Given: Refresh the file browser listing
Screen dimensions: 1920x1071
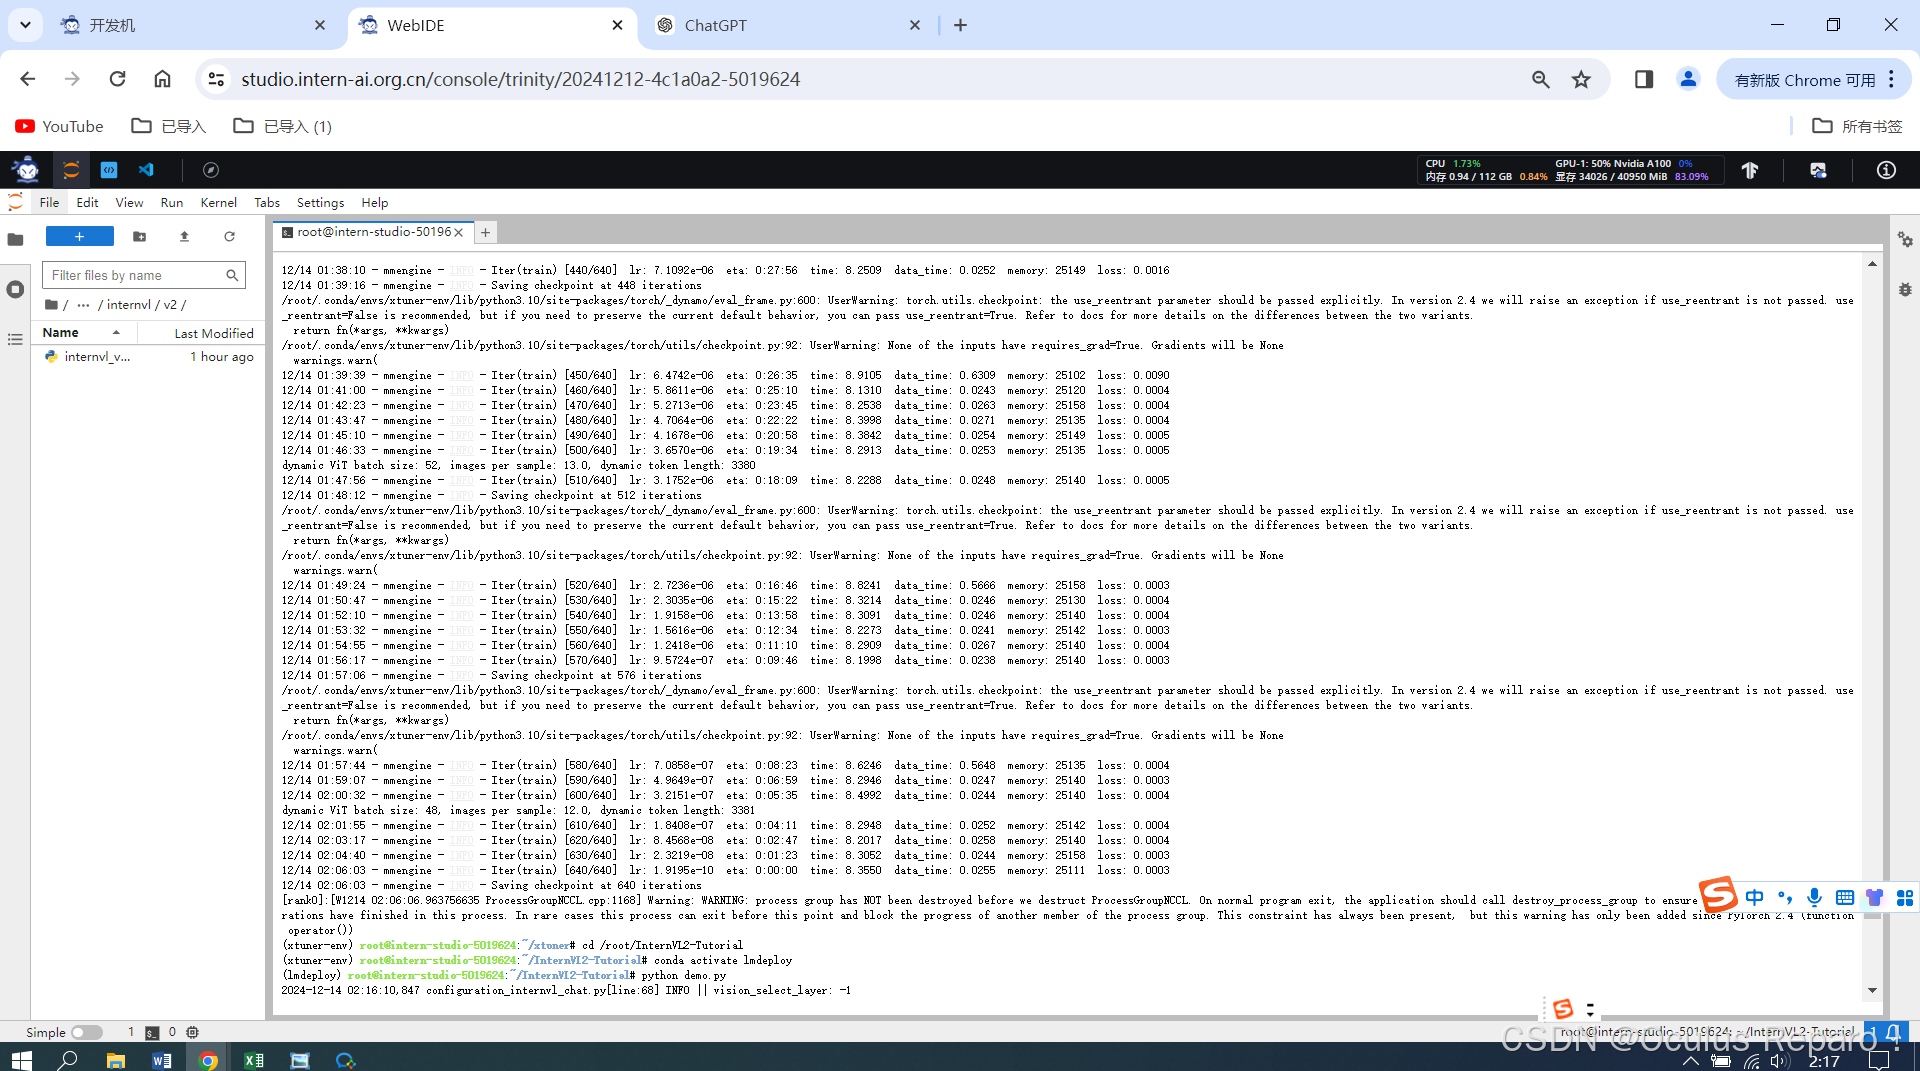Looking at the screenshot, I should point(229,237).
